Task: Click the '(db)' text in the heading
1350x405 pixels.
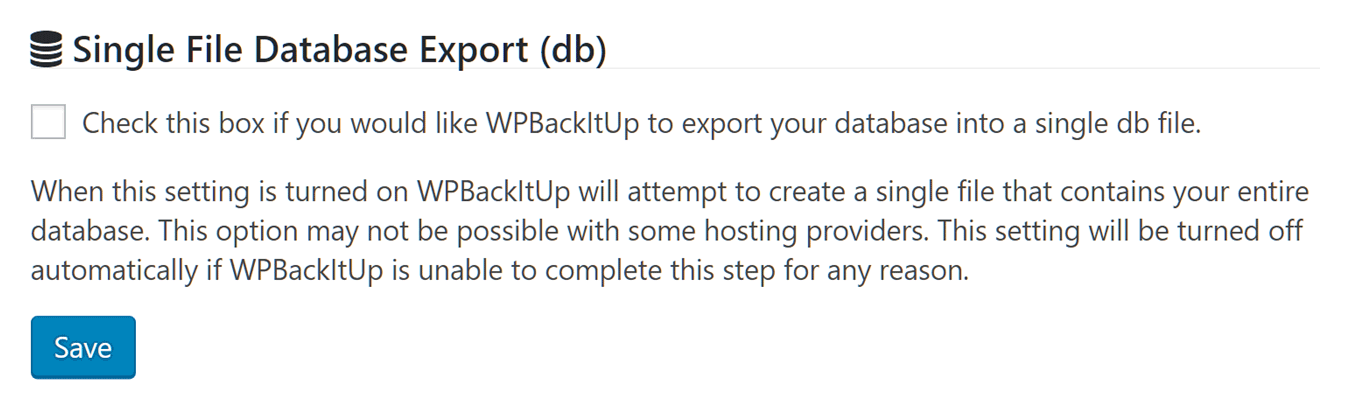Action: click(x=572, y=50)
